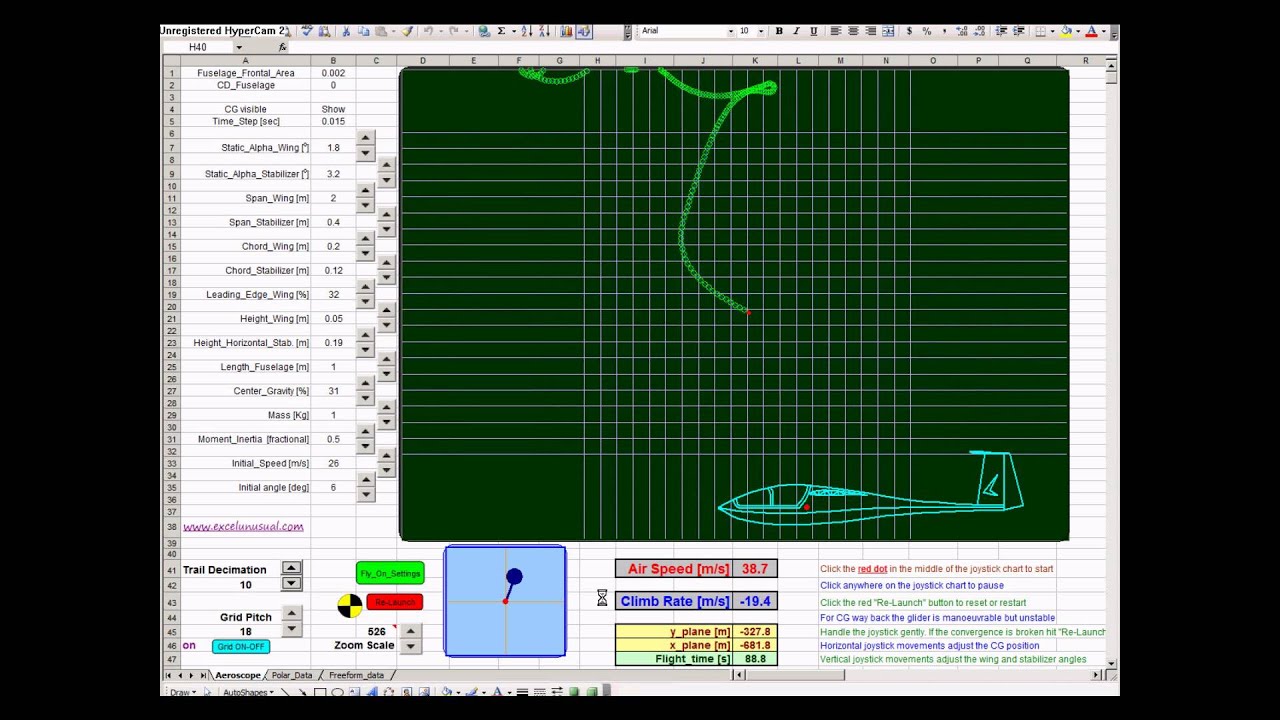
Task: Increase Static_Alpha_Stabilizer with up spinner
Action: point(386,166)
